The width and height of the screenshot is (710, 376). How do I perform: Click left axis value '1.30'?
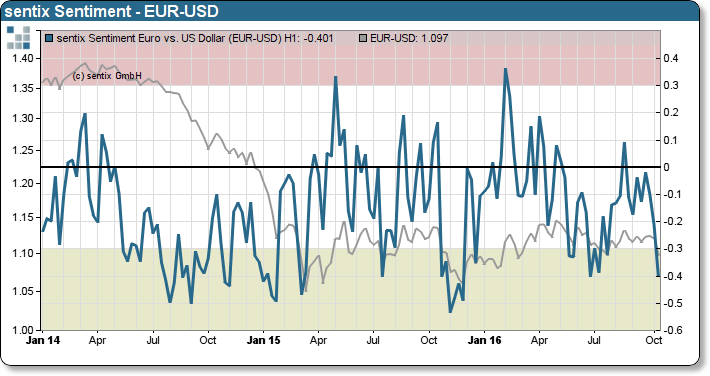[23, 118]
